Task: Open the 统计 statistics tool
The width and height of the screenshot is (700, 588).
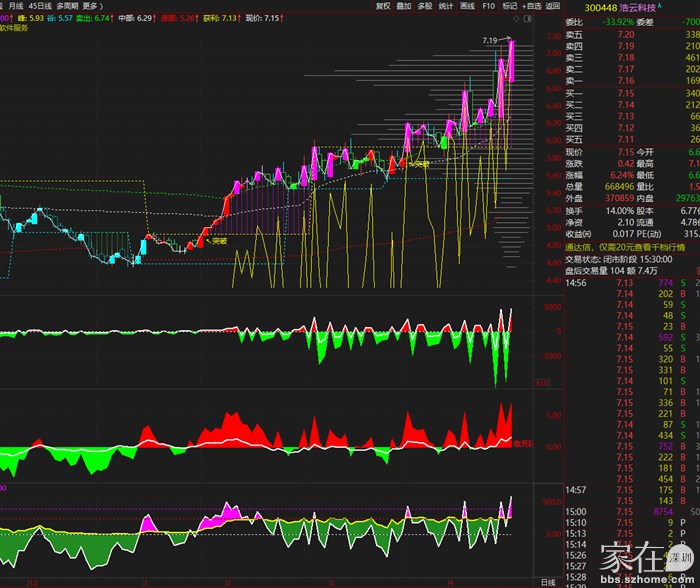Action: (446, 5)
